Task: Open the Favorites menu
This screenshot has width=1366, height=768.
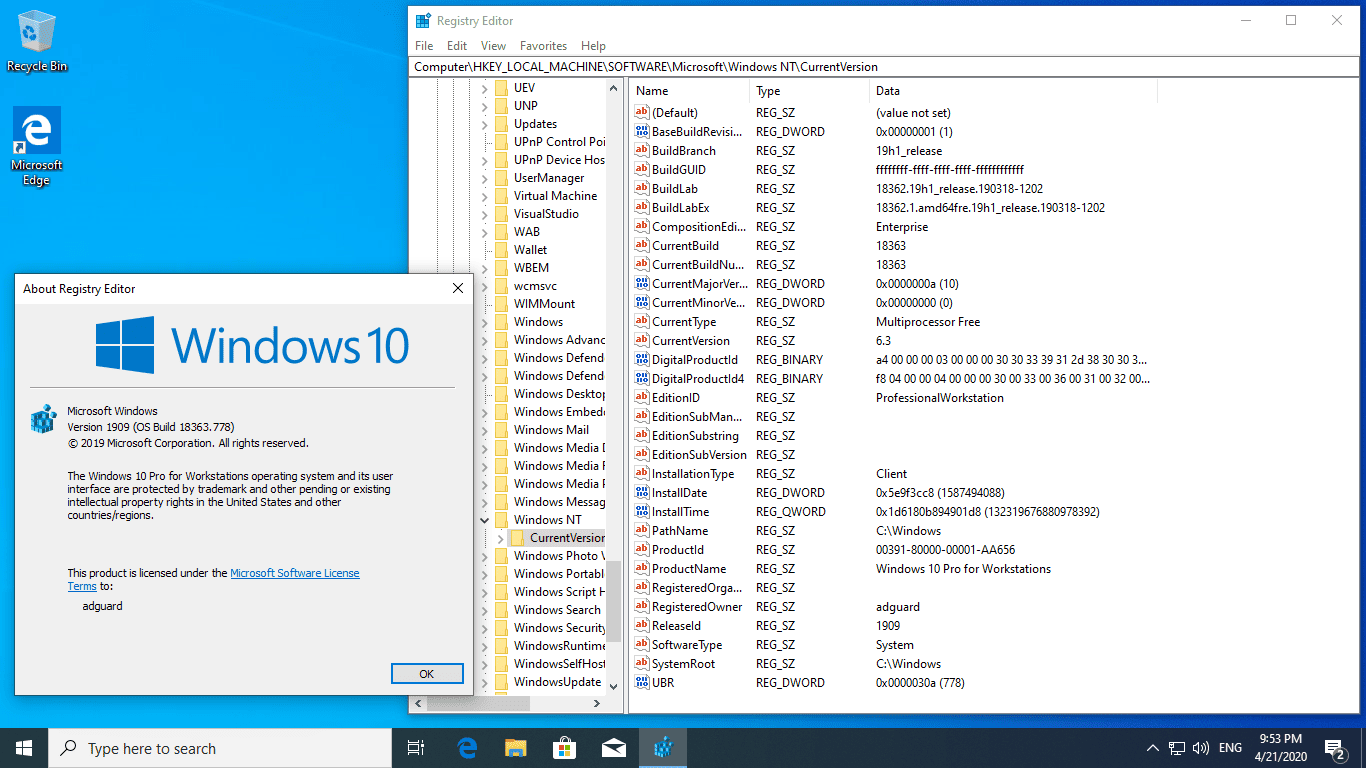Action: click(543, 46)
